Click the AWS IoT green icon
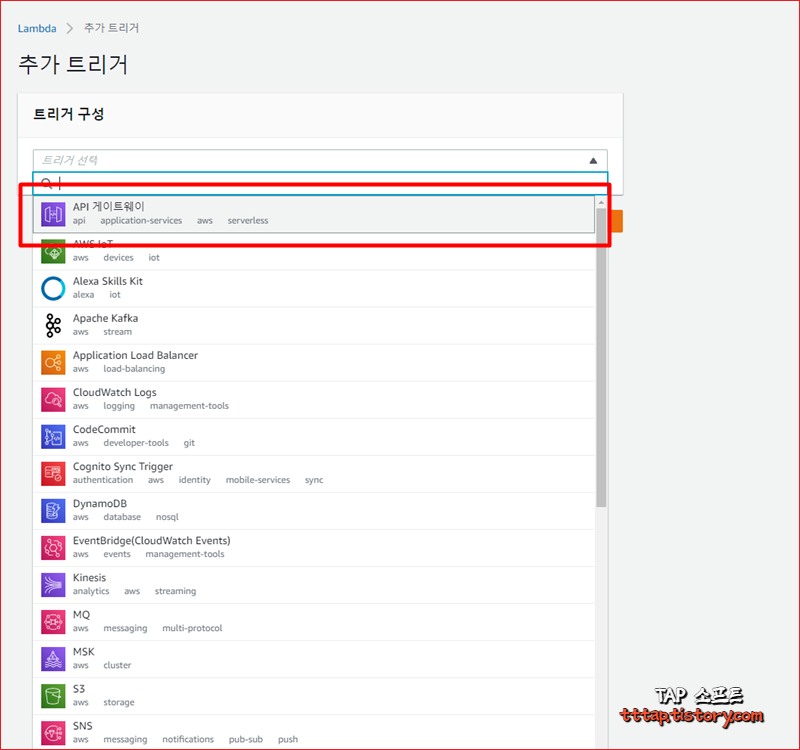This screenshot has height=750, width=800. point(53,252)
